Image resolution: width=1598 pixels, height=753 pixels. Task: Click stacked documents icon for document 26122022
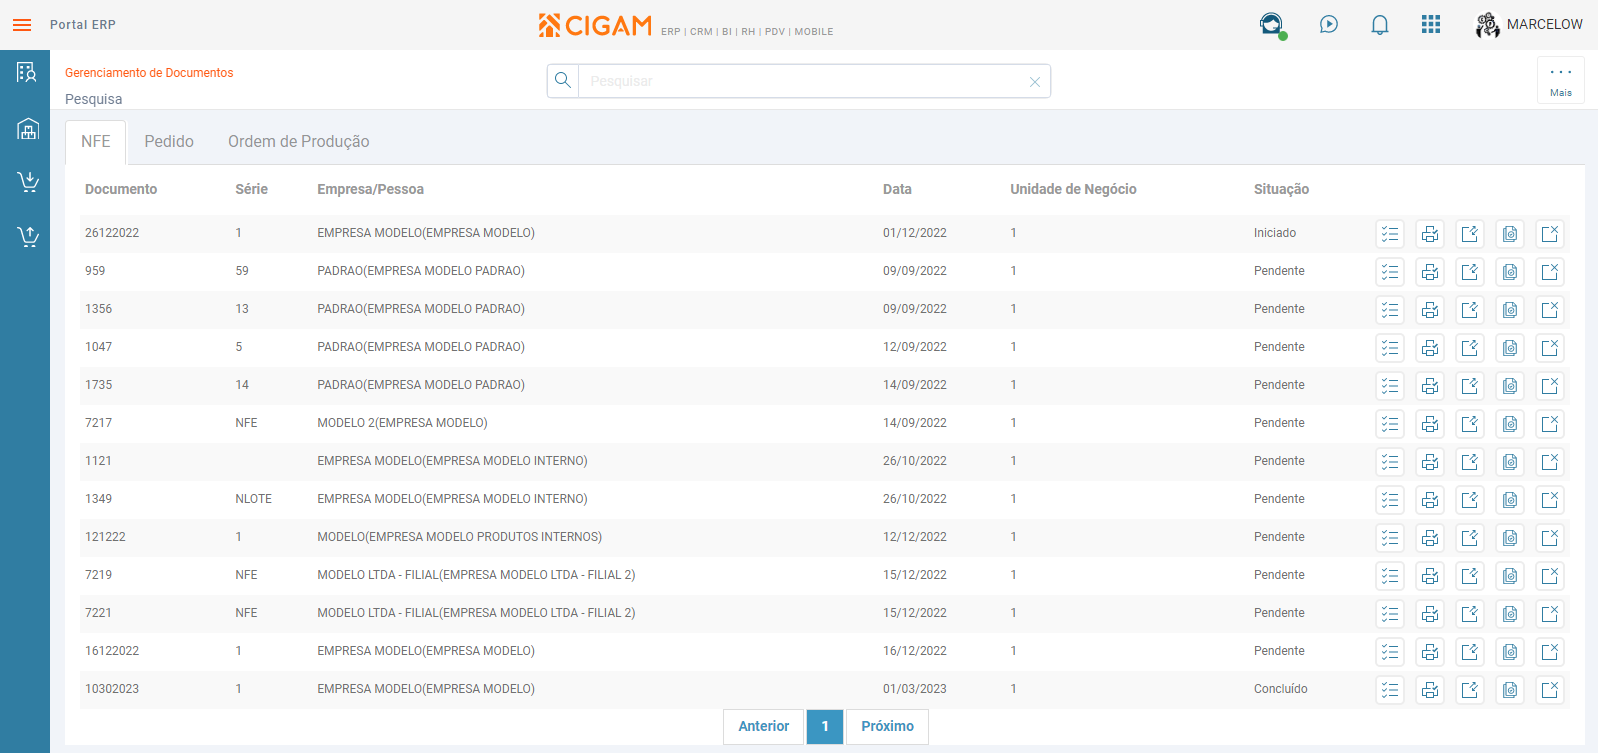point(1510,234)
